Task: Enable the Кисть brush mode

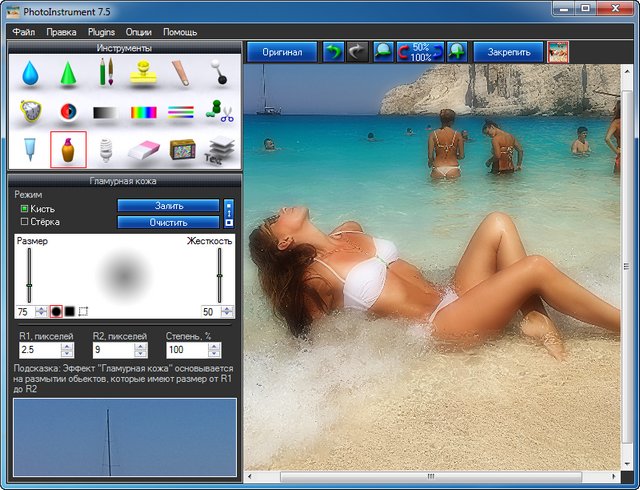Action: click(x=25, y=208)
